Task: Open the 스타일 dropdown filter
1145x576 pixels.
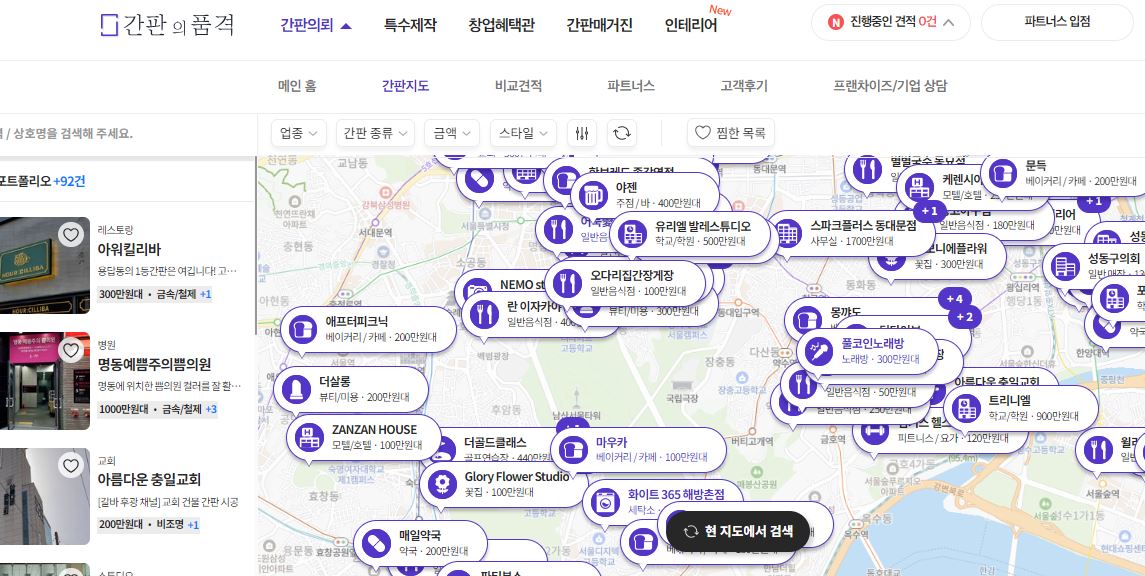Action: [x=523, y=133]
